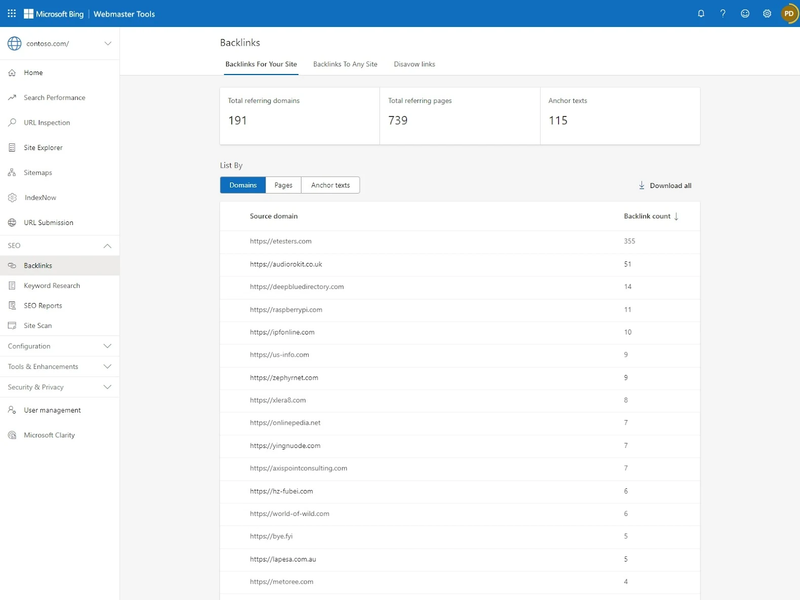Viewport: 800px width, 600px height.
Task: Open notifications bell icon
Action: point(701,14)
